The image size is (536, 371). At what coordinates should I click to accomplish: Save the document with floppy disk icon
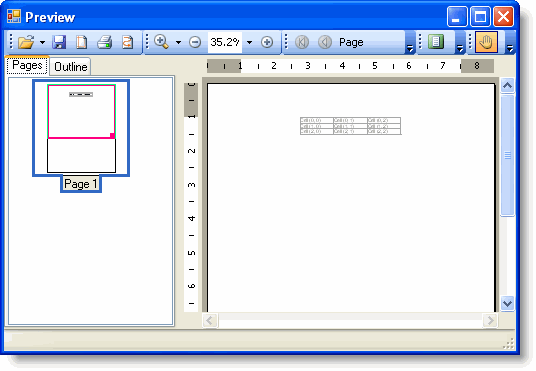click(59, 42)
